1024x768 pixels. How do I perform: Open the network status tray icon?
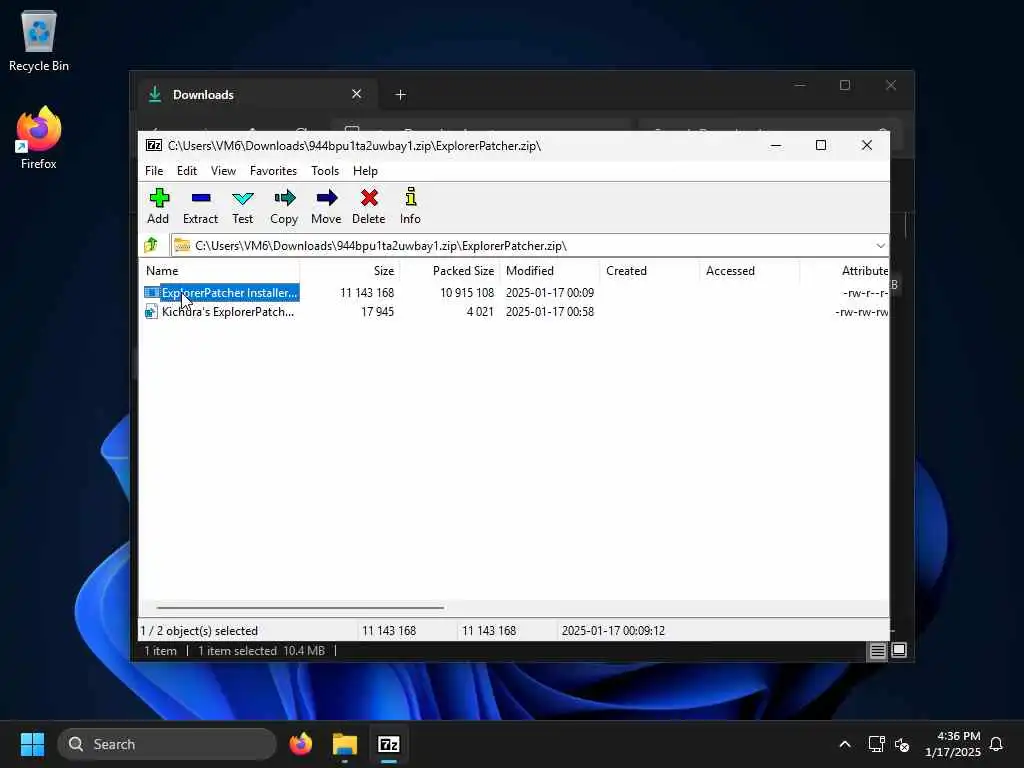876,744
